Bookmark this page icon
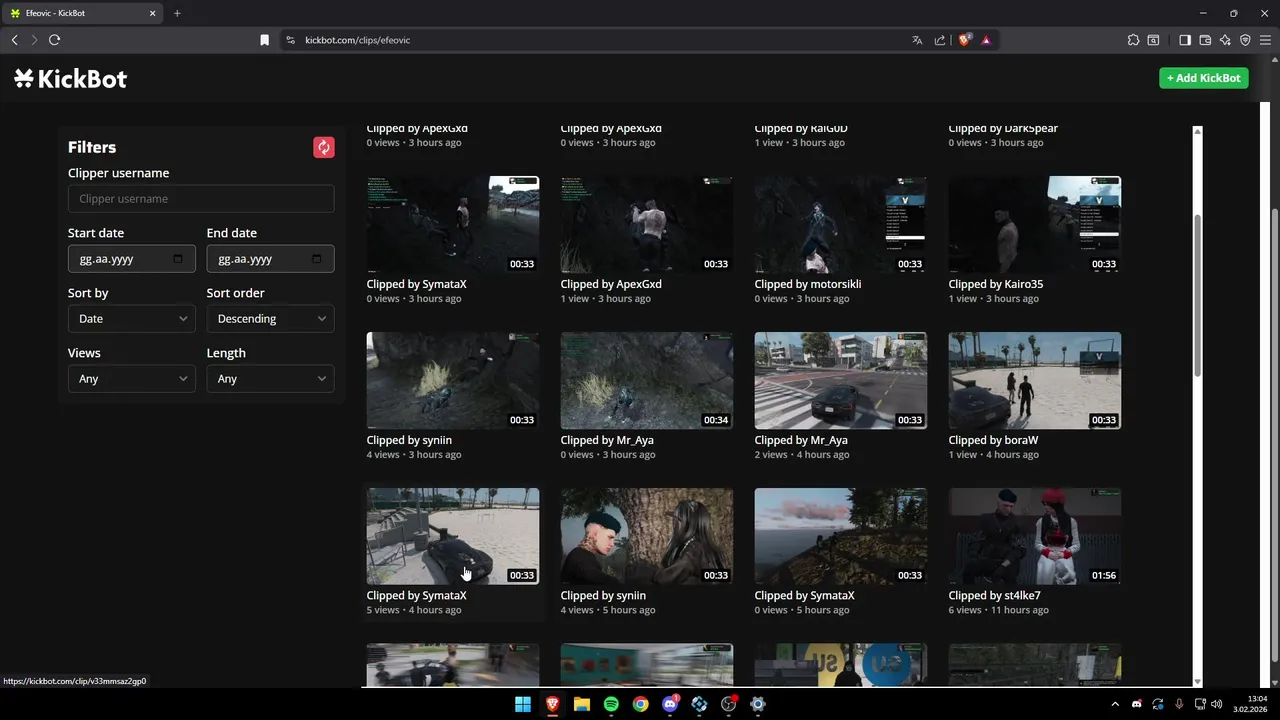 click(264, 40)
